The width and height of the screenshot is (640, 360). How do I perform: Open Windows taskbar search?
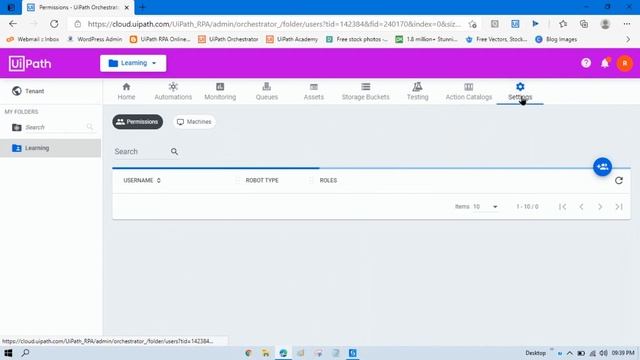pos(25,353)
